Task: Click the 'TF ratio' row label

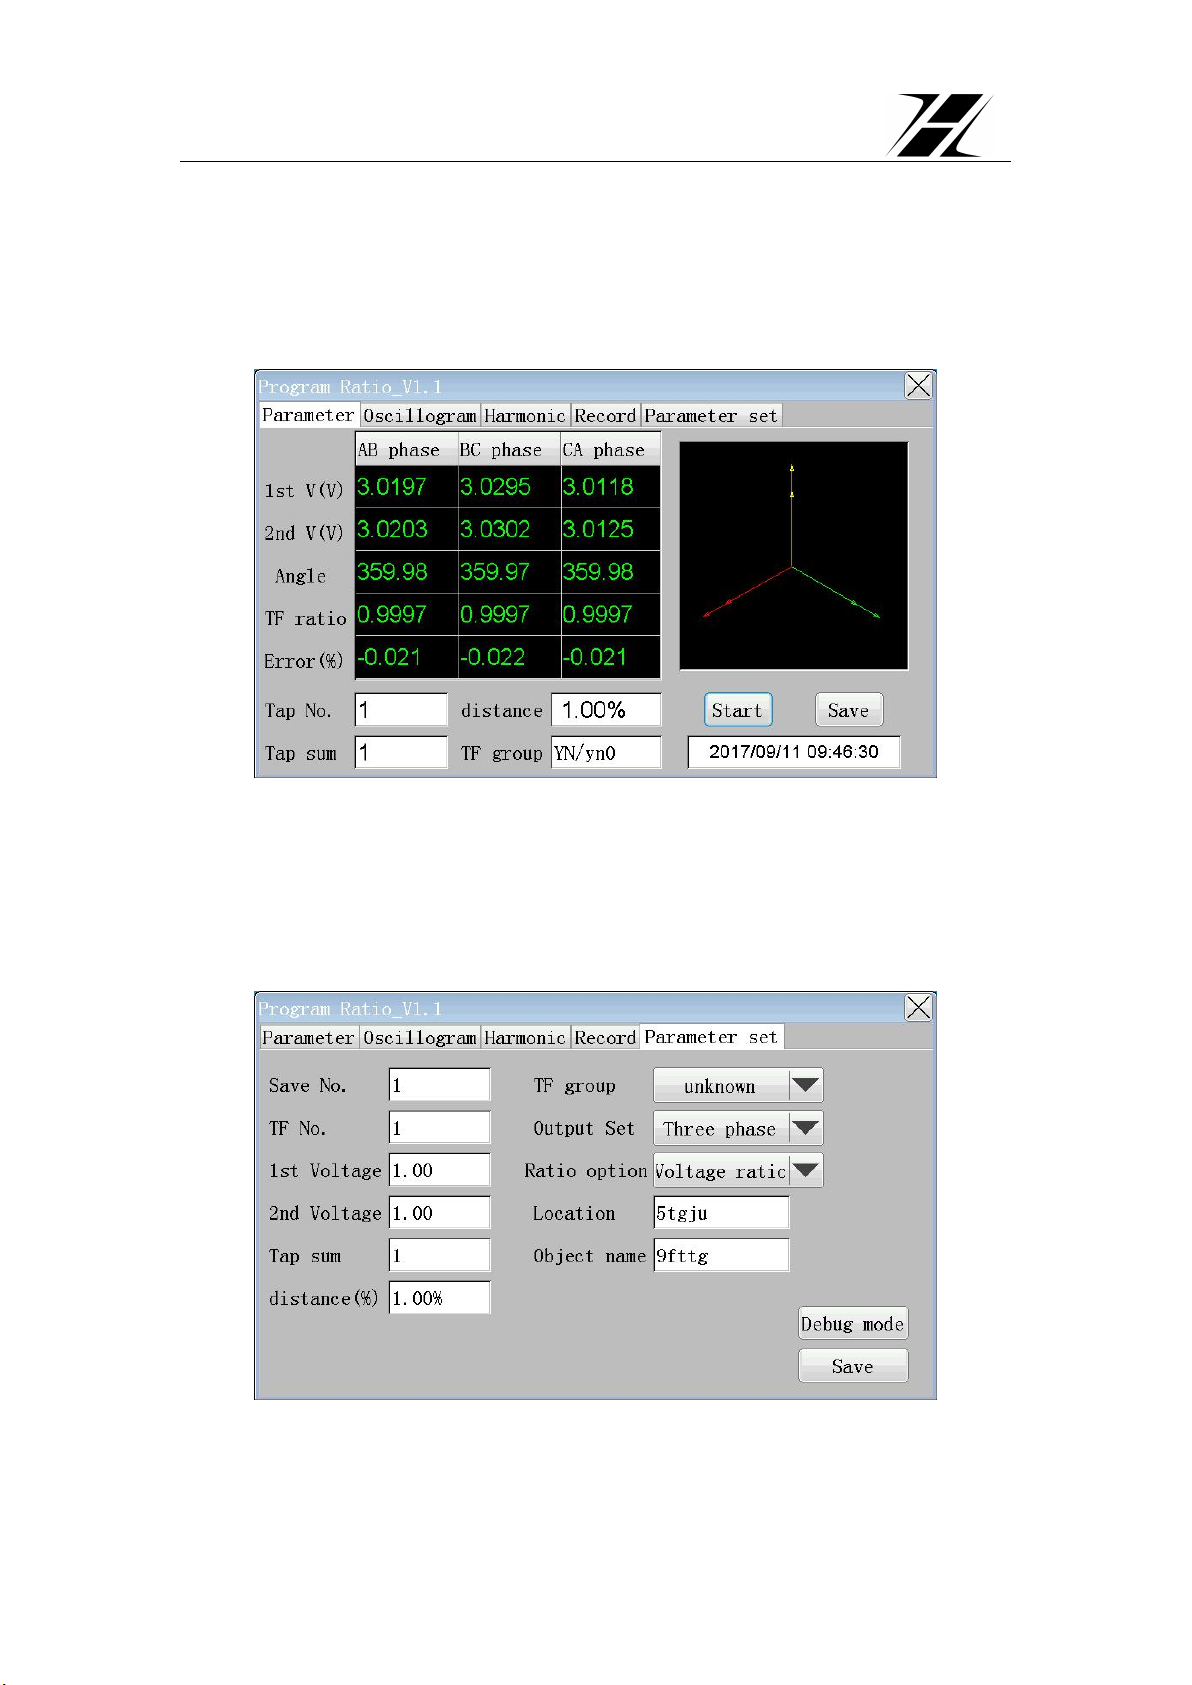Action: pyautogui.click(x=305, y=618)
